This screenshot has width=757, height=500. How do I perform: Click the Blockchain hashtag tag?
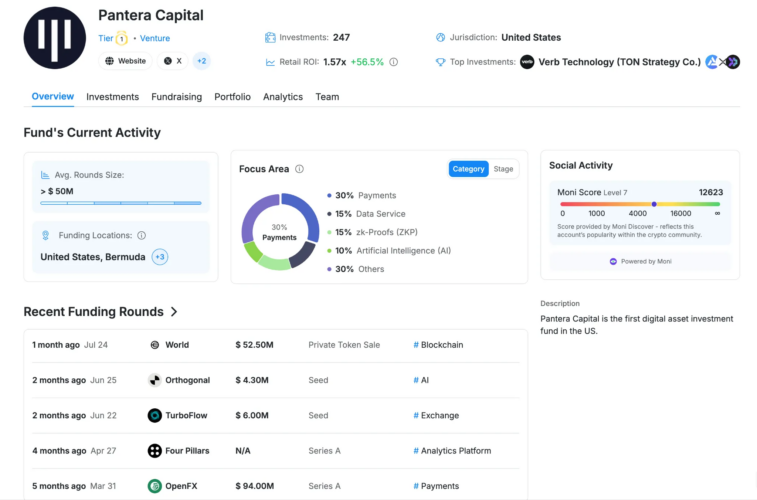click(438, 345)
